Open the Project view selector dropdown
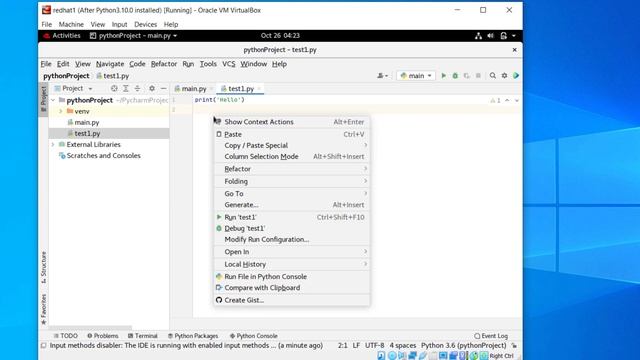The height and width of the screenshot is (360, 640). (x=73, y=89)
